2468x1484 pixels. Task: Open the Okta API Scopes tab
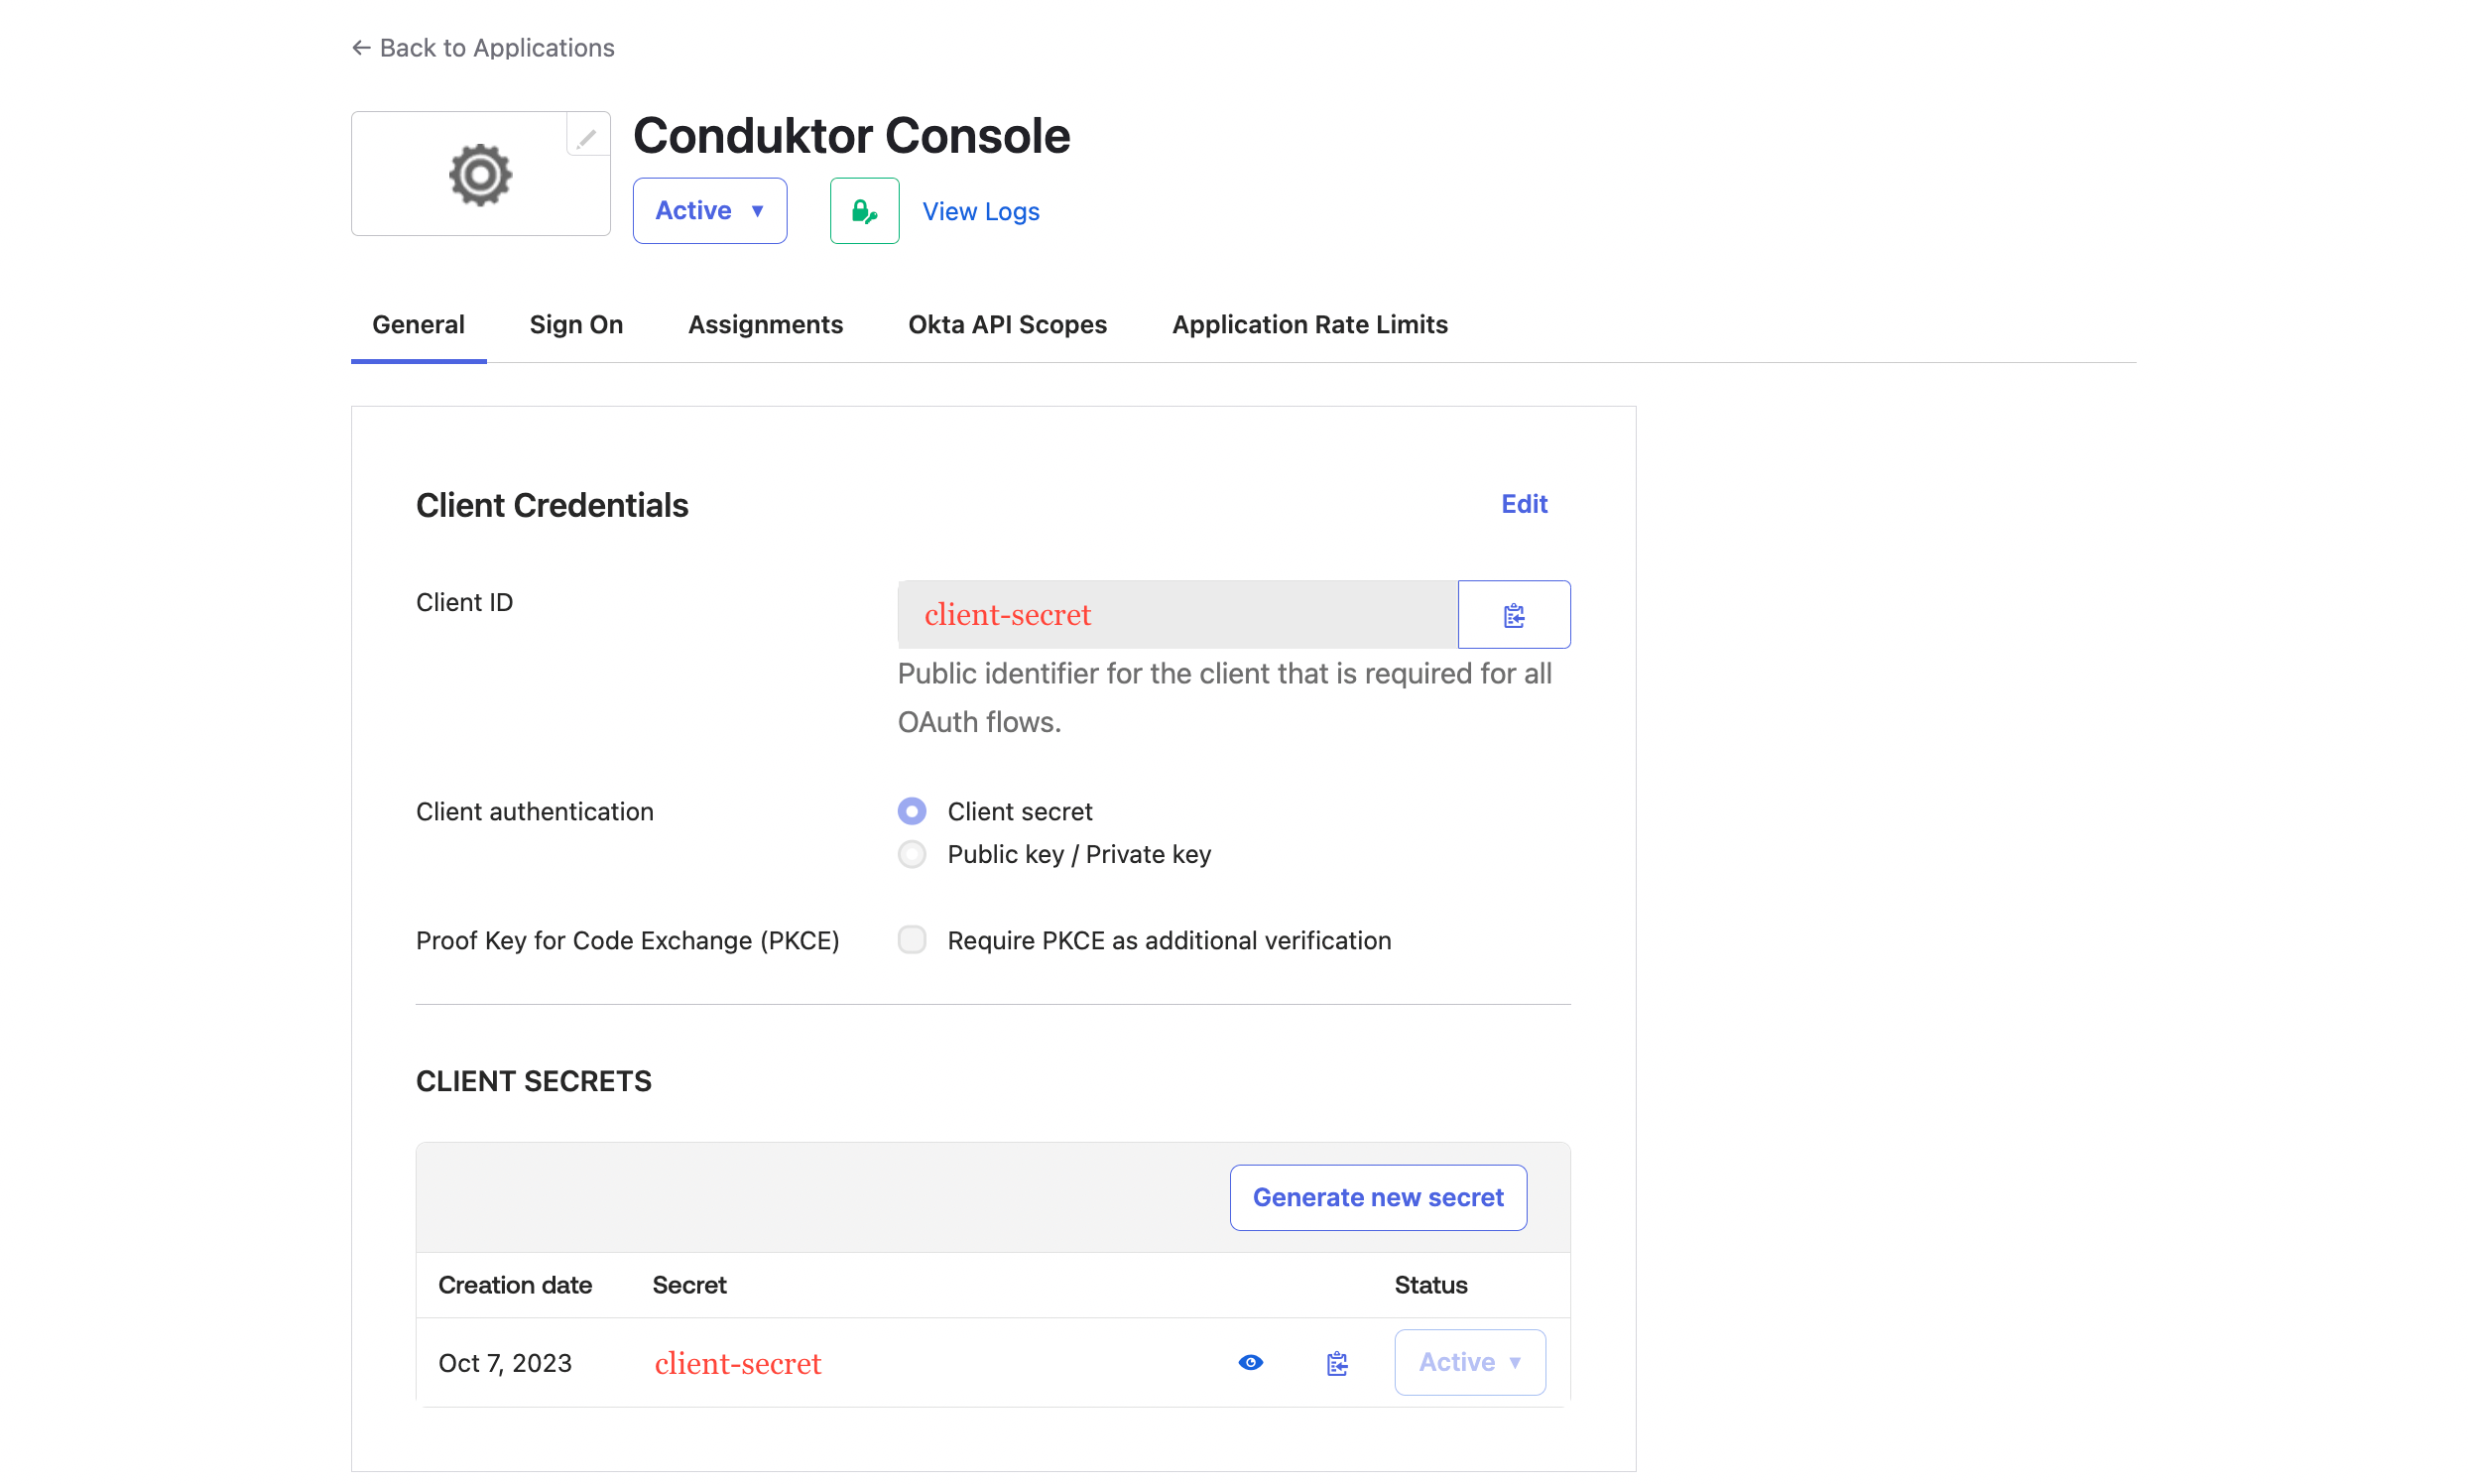point(1007,325)
